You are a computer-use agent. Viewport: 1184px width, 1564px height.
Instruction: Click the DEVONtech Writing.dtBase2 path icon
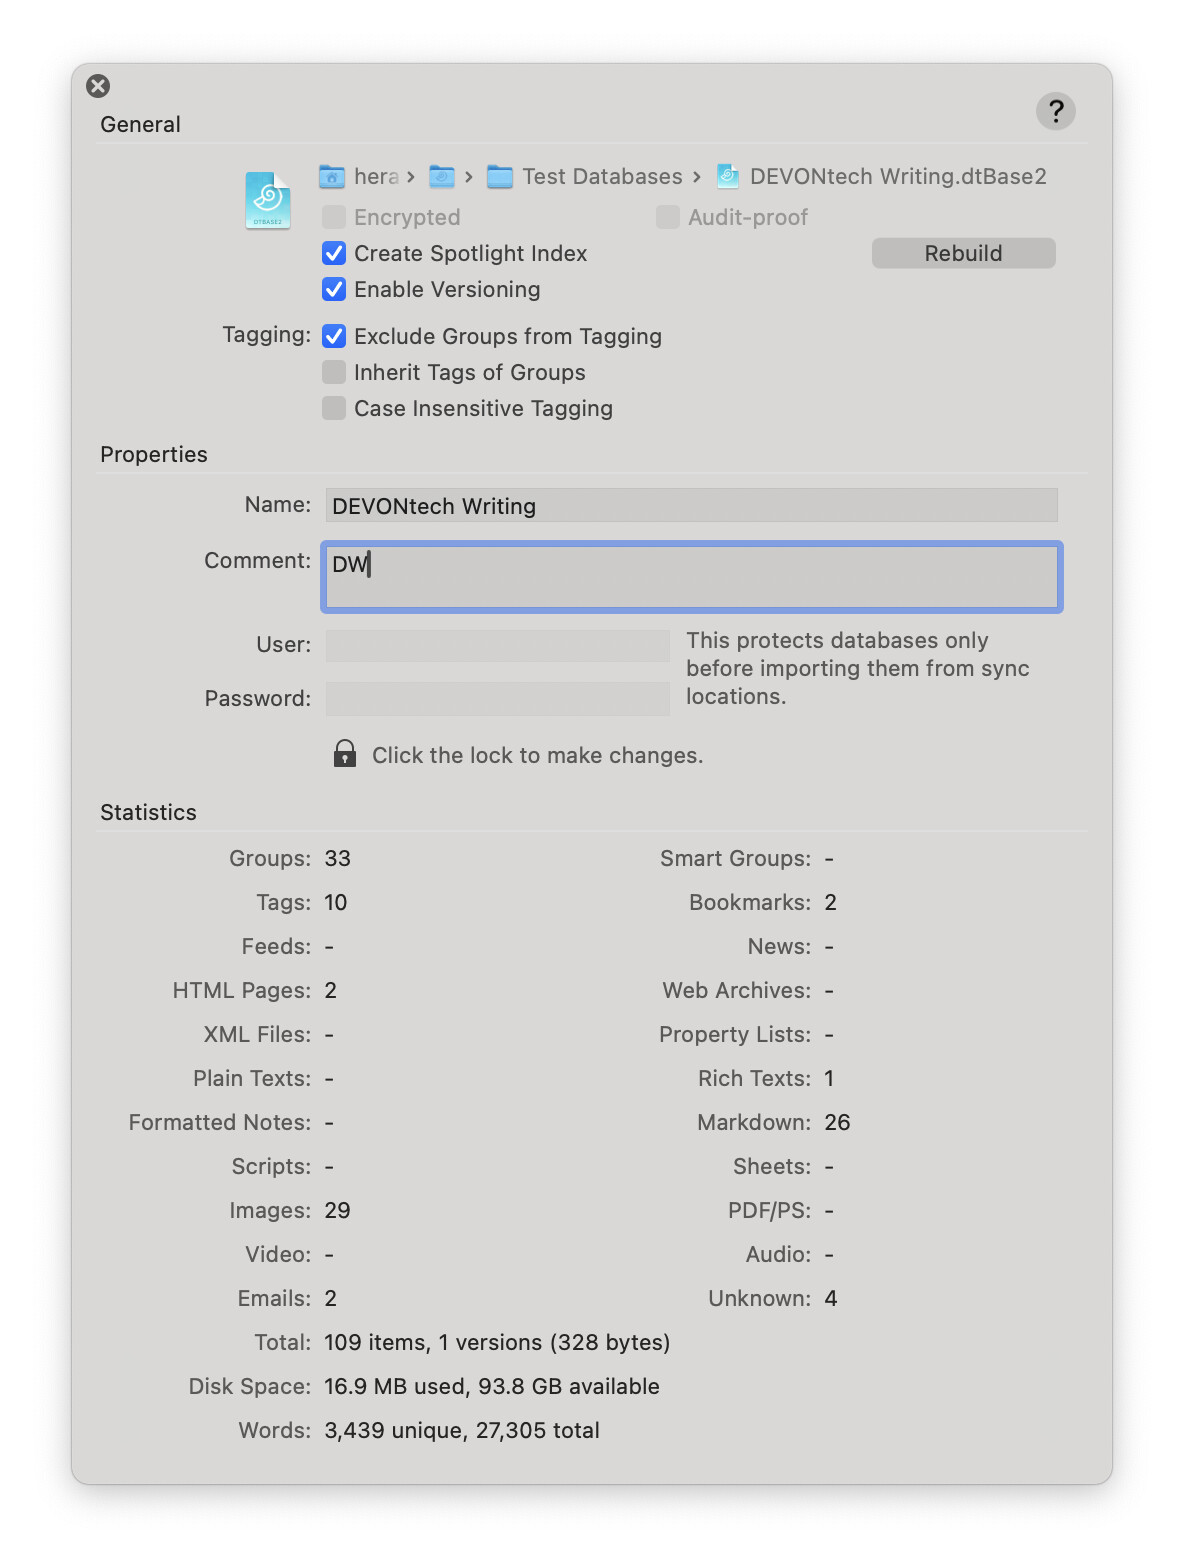(728, 177)
